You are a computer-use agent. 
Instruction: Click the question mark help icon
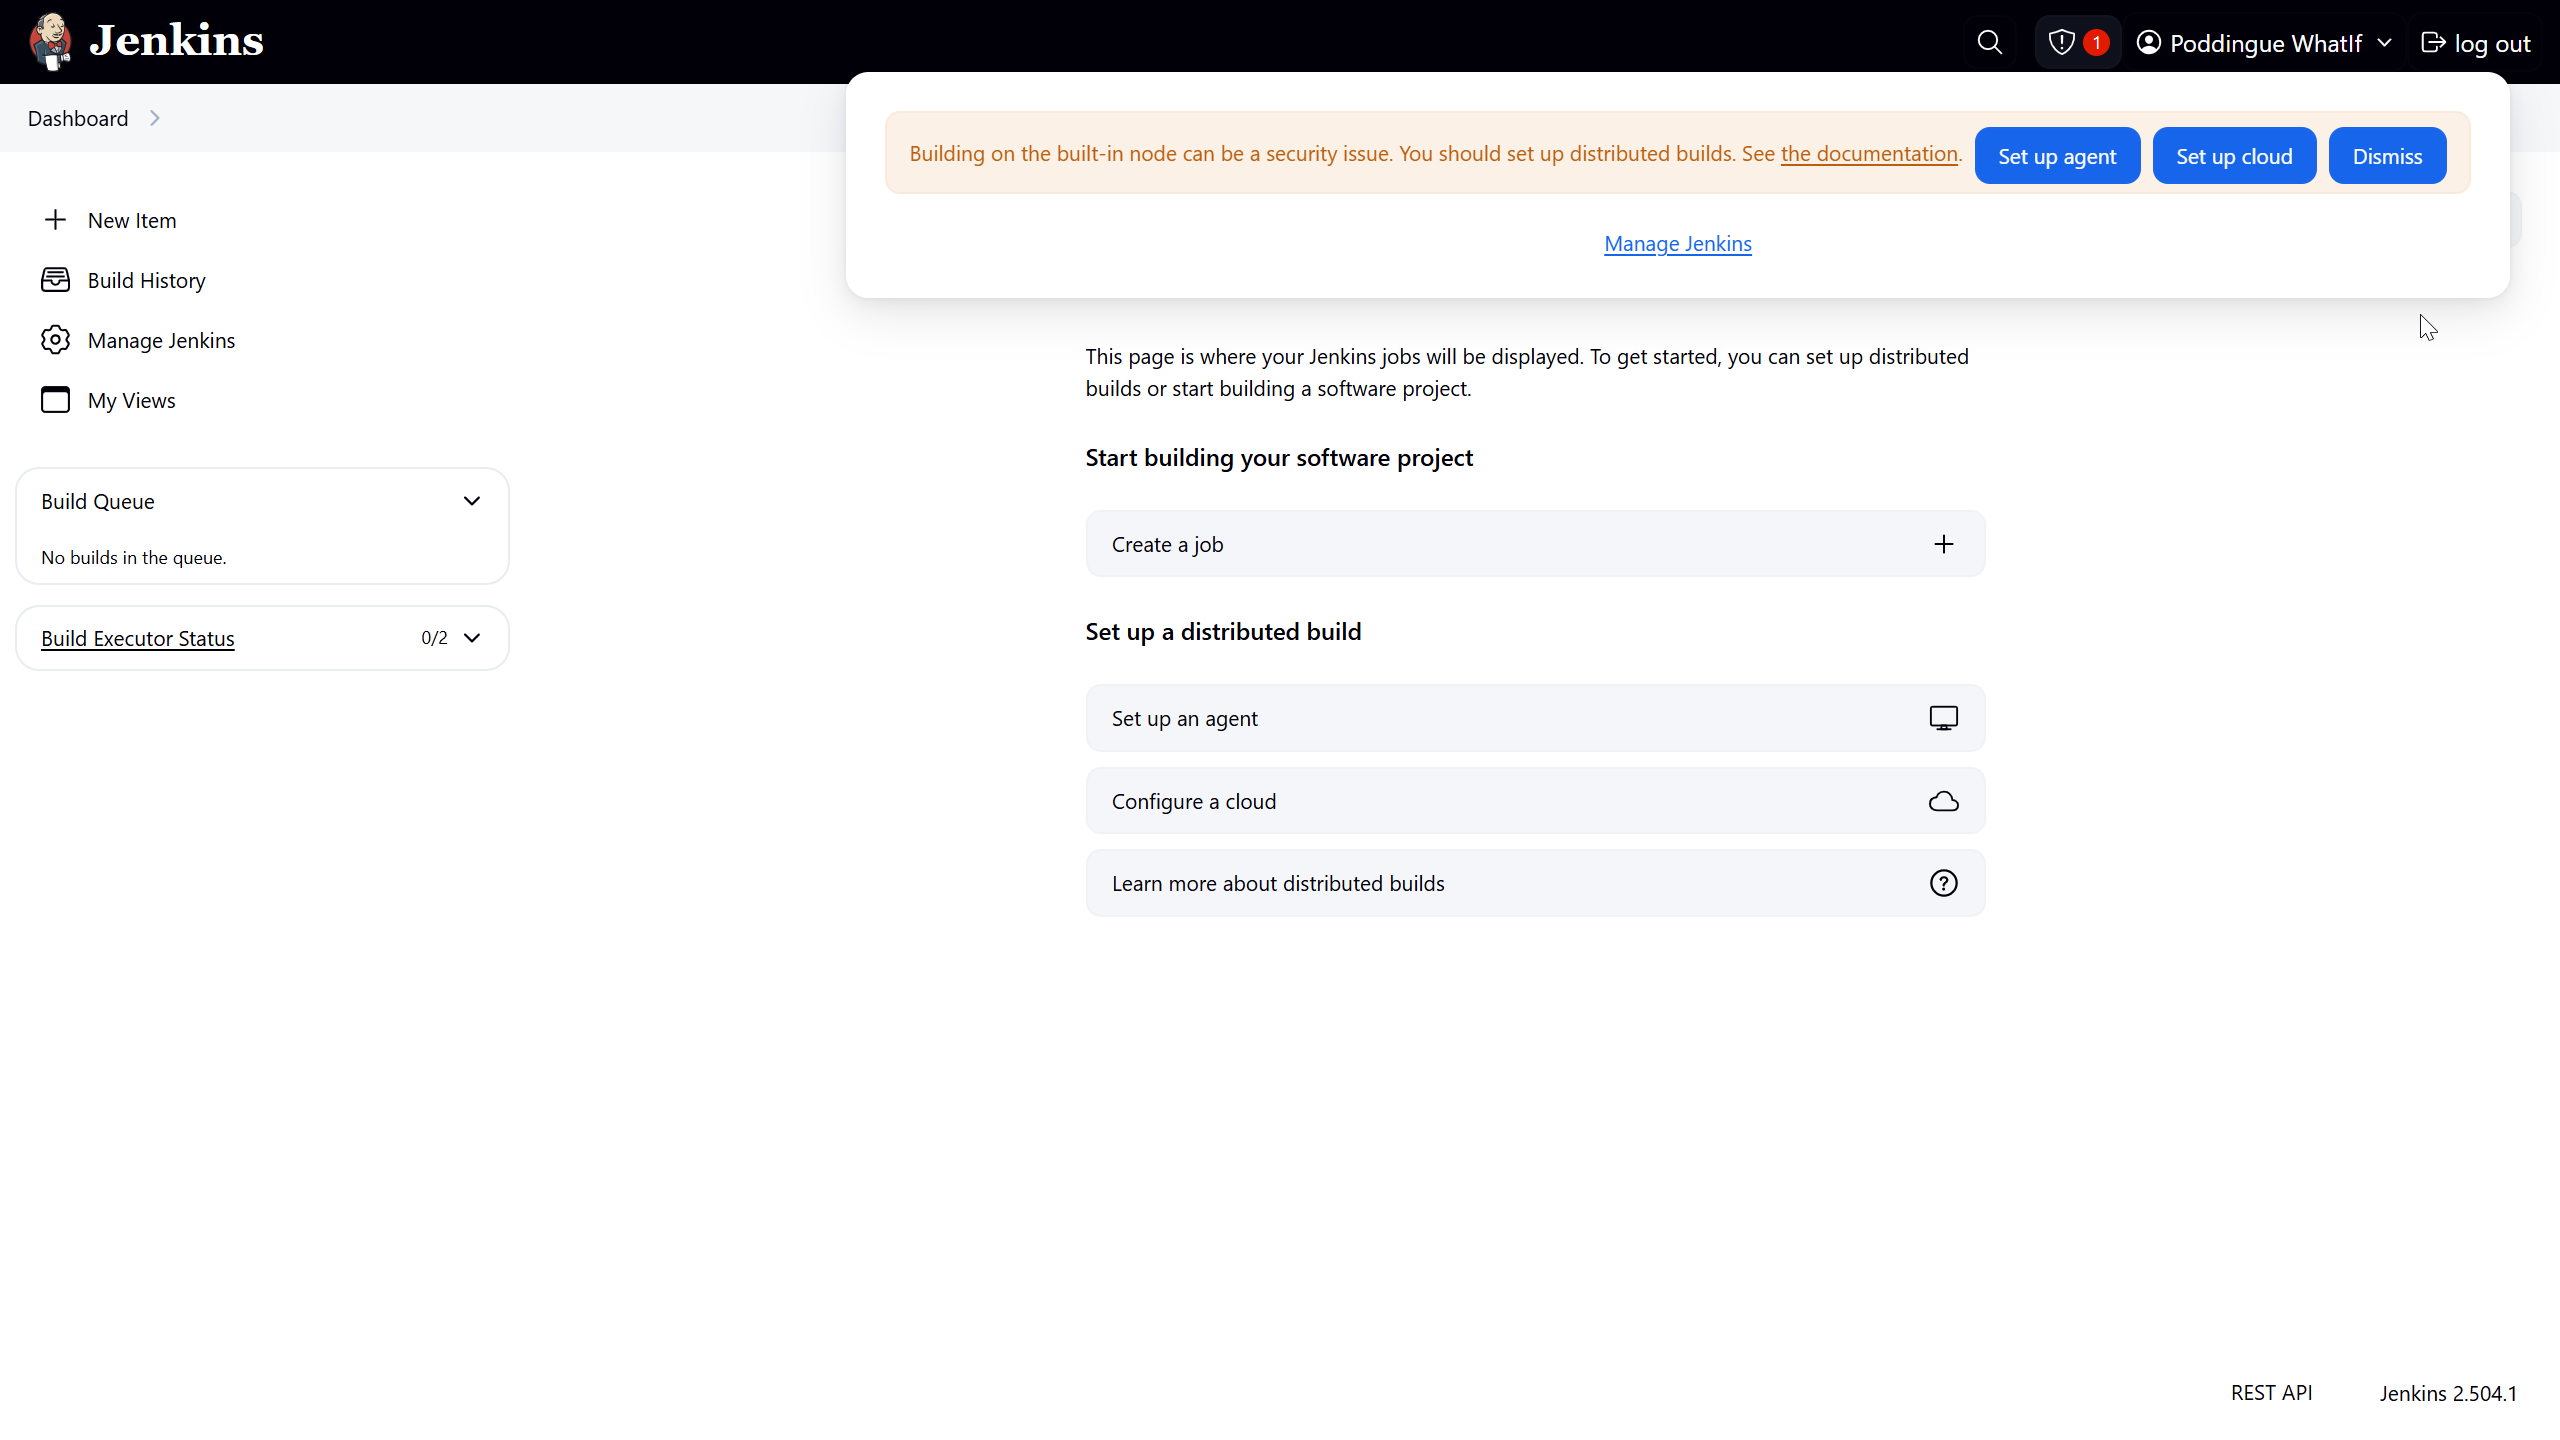coord(1943,883)
